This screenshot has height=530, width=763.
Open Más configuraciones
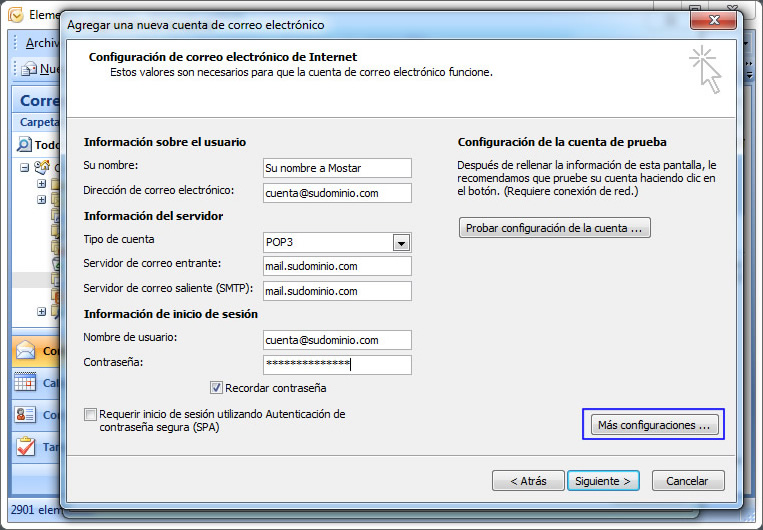[651, 425]
